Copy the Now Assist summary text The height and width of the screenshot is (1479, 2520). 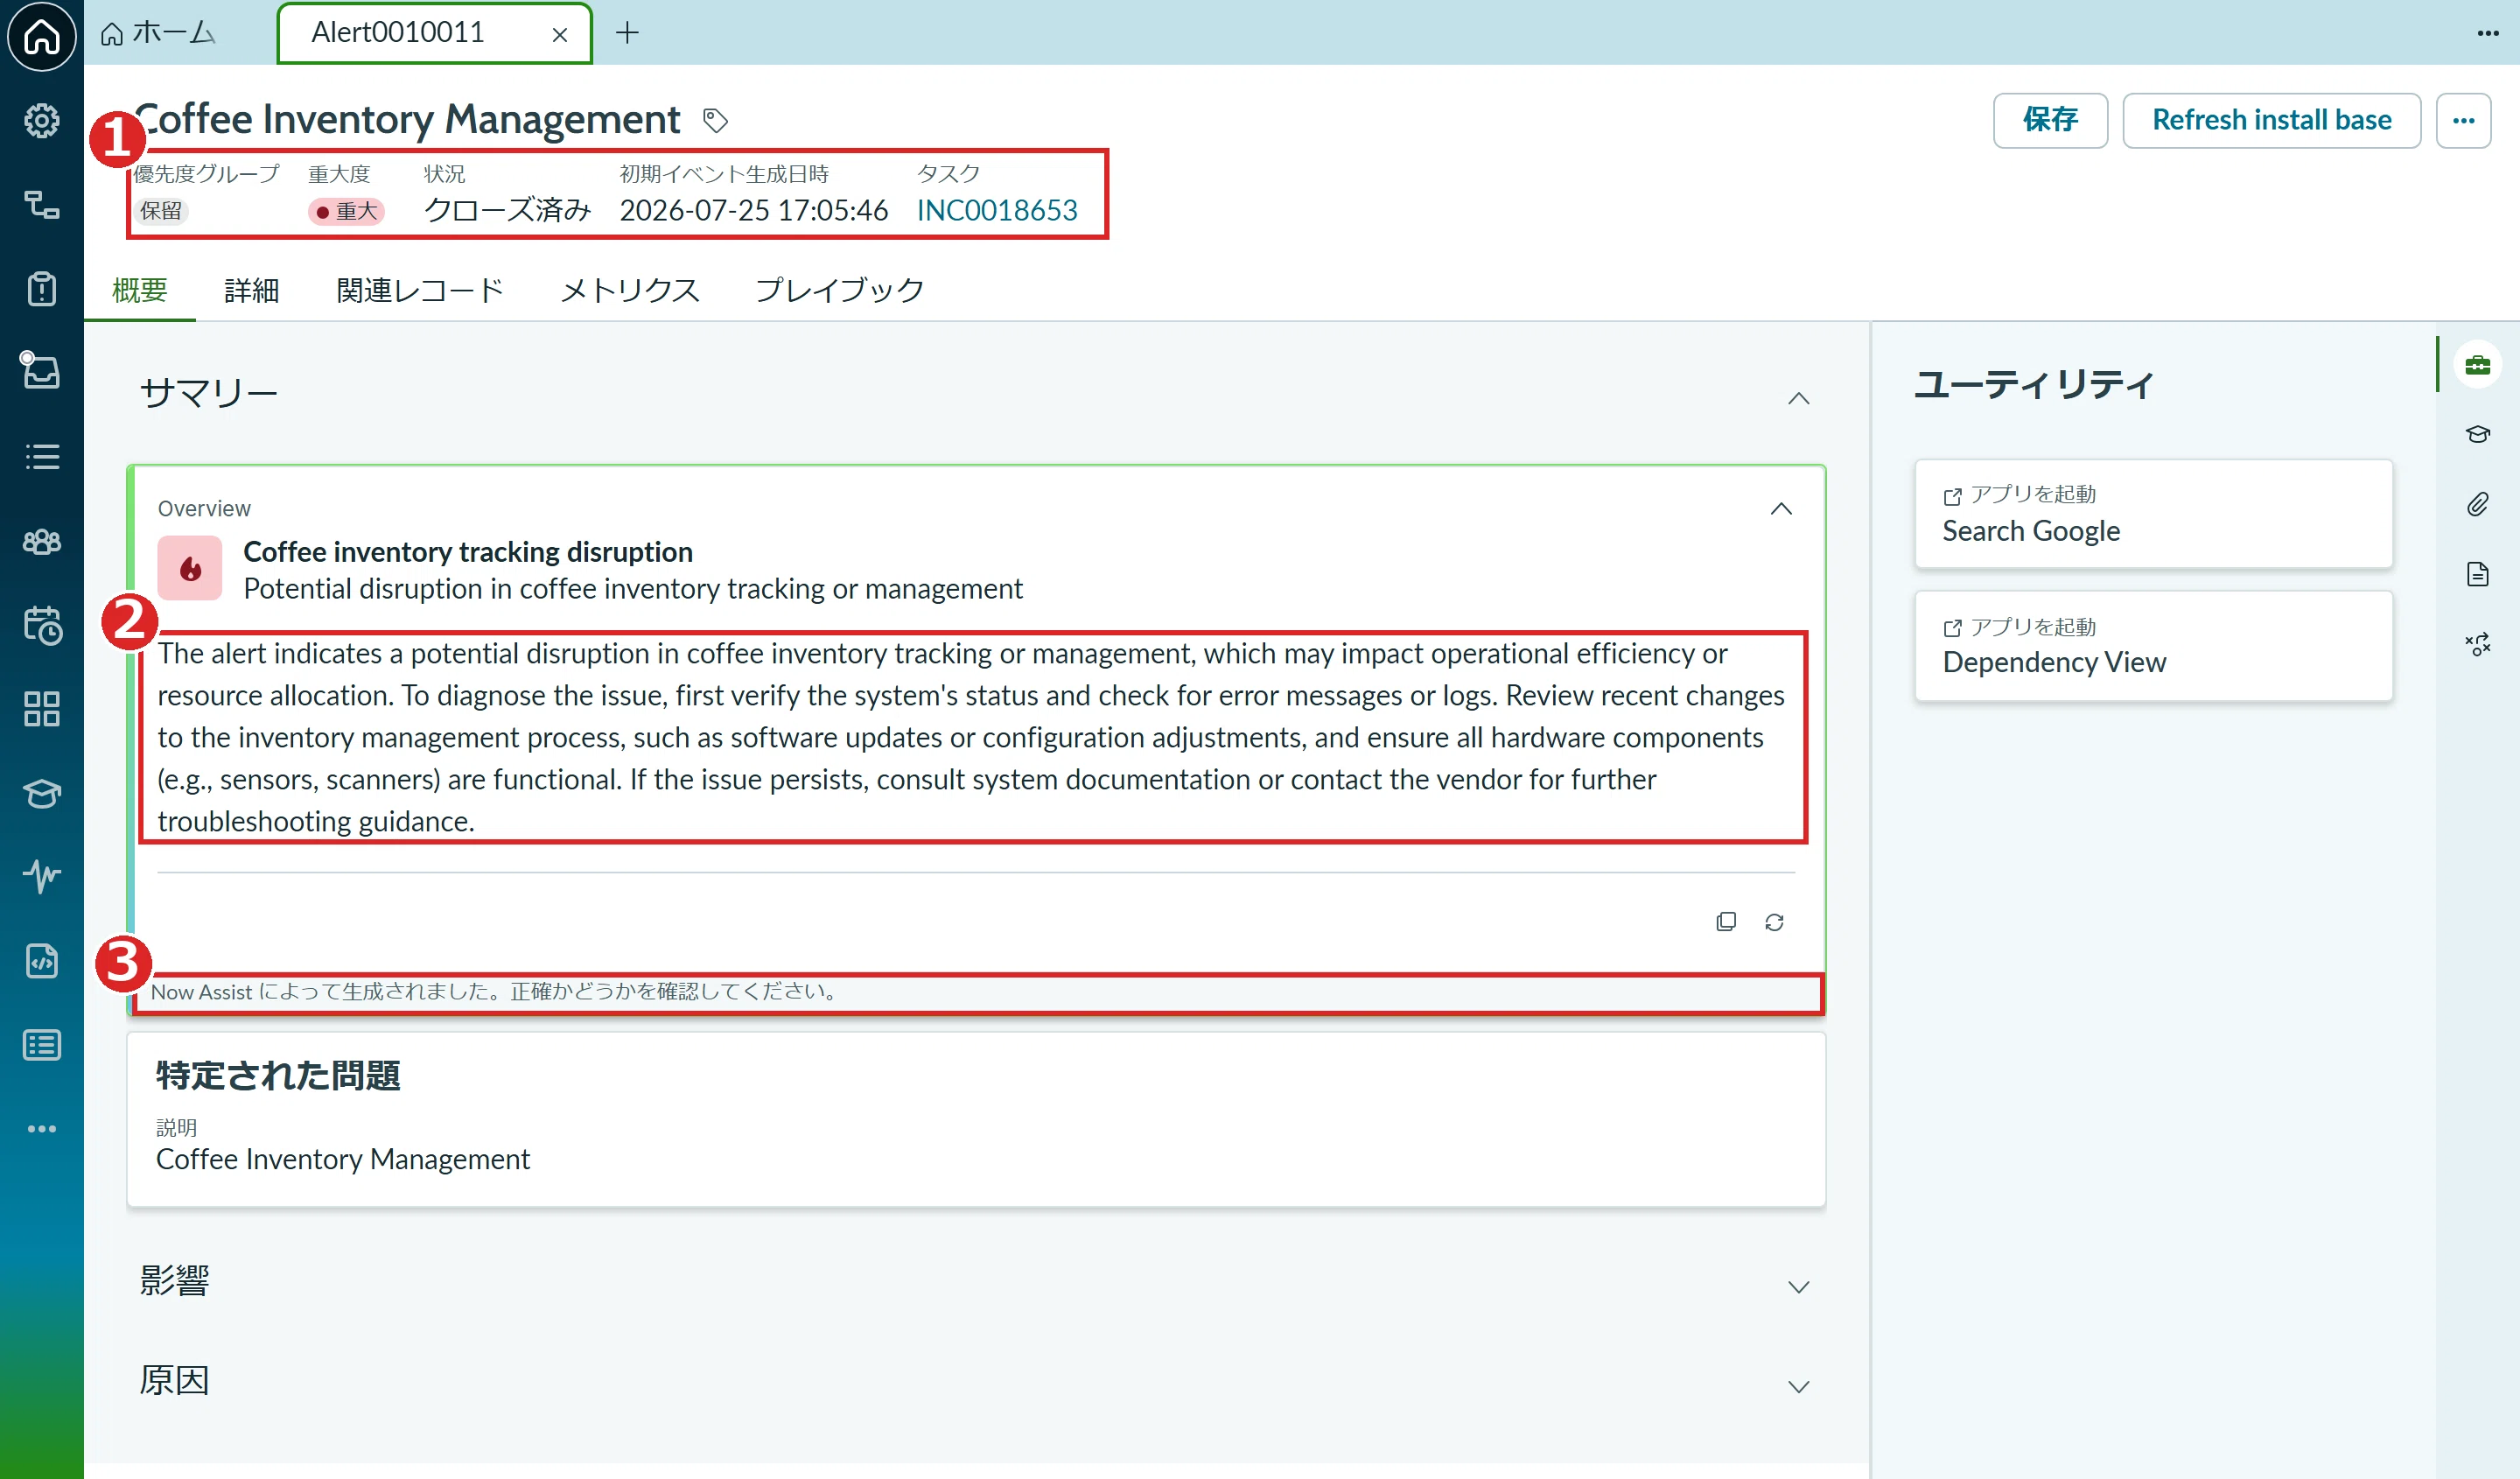1726,921
